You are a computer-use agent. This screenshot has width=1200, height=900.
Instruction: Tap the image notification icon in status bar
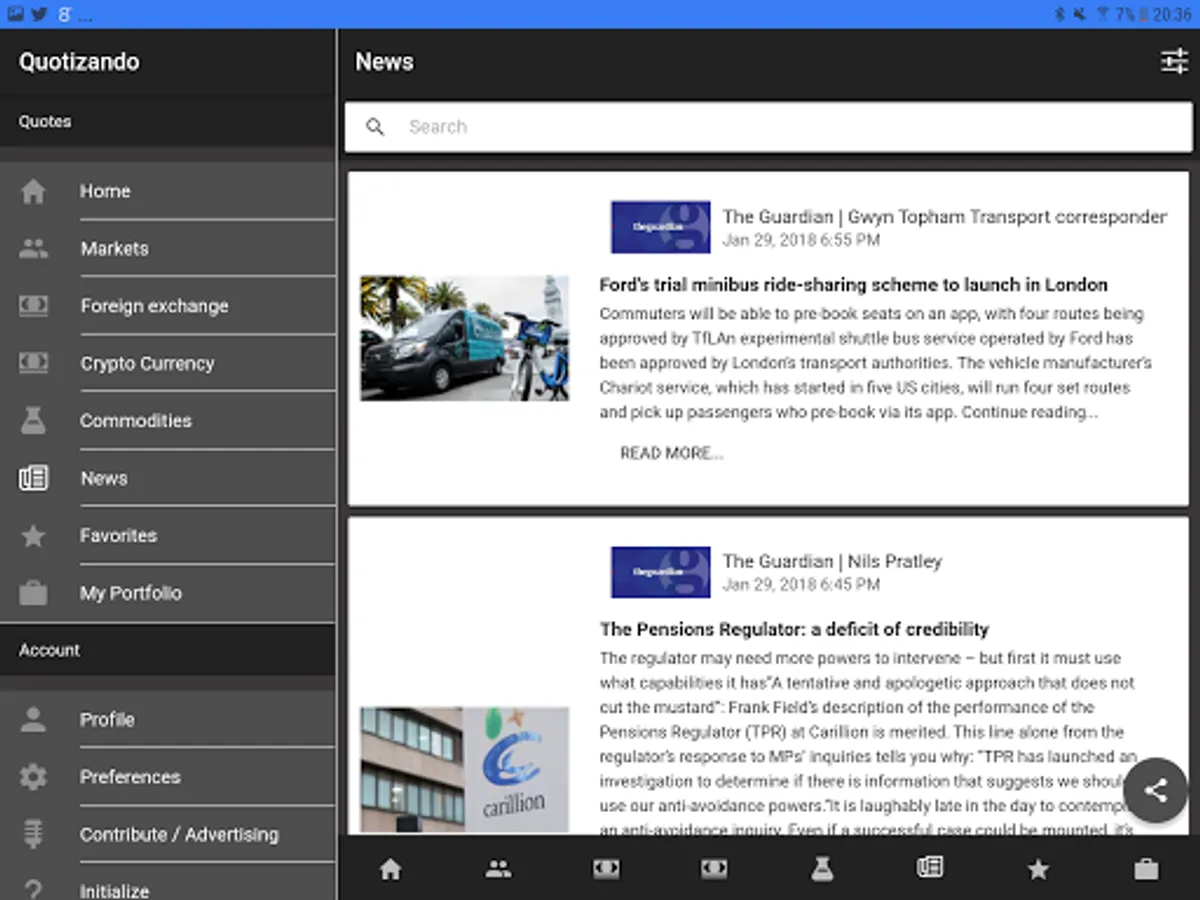15,14
